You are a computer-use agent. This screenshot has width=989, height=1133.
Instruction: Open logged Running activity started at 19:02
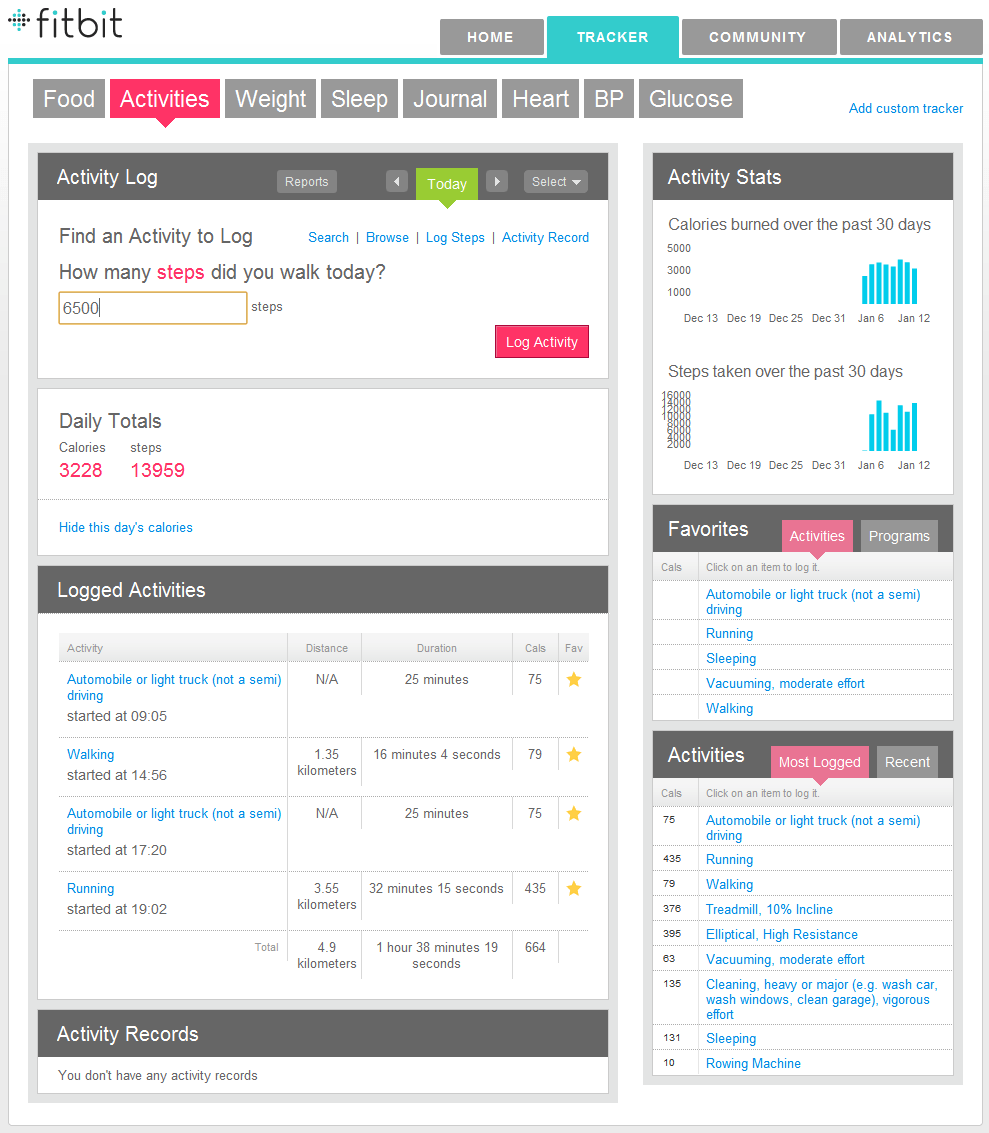pos(90,889)
